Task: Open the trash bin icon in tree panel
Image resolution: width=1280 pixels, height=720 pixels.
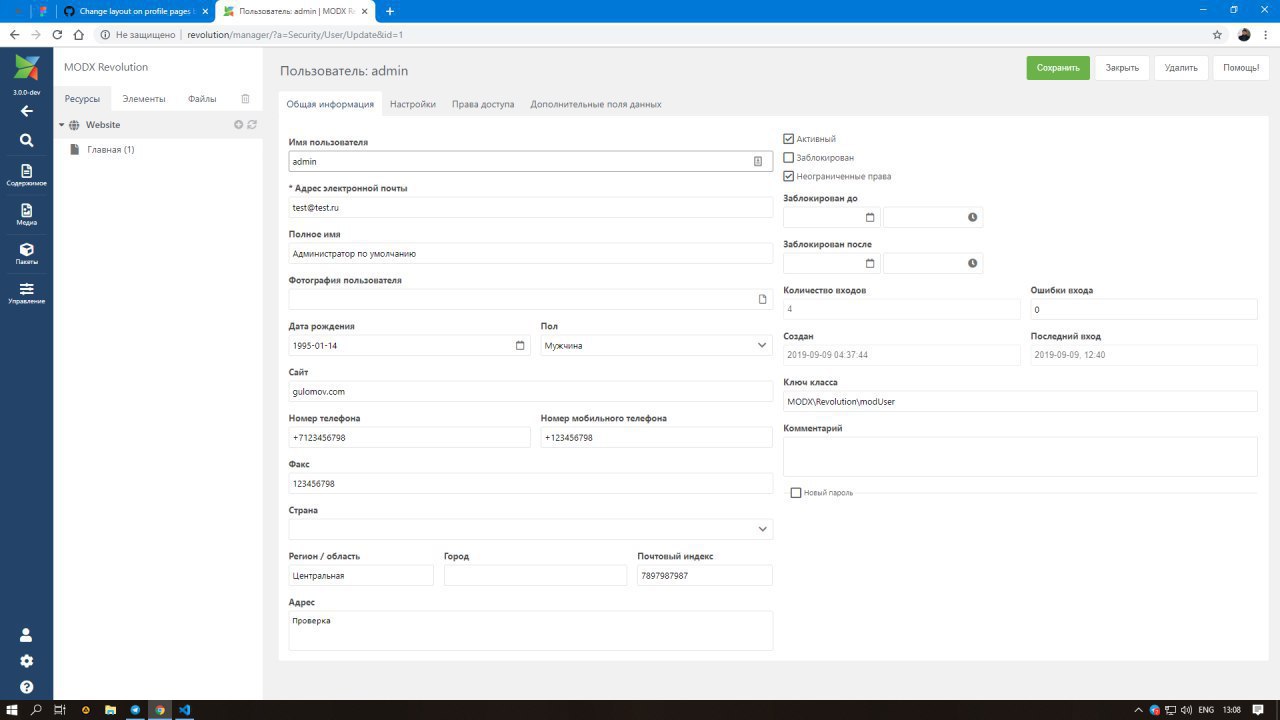Action: pyautogui.click(x=246, y=99)
